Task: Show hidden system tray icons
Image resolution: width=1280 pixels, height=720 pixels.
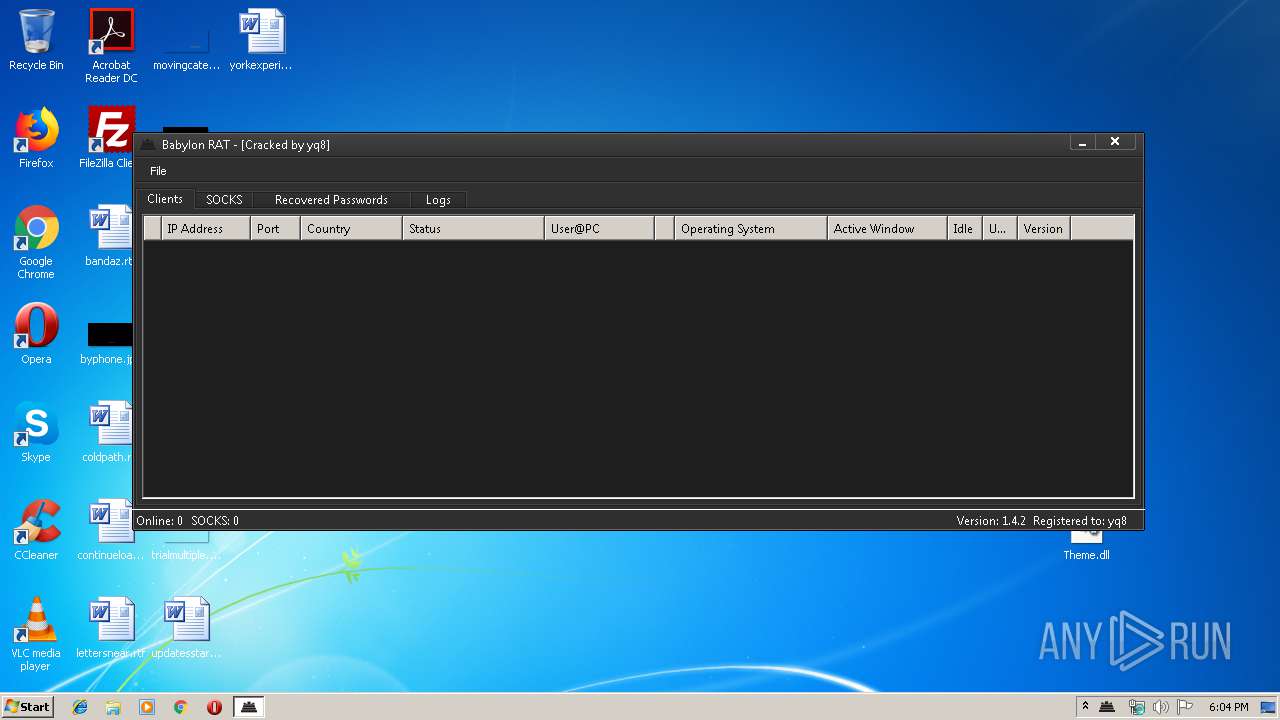Action: click(x=1085, y=707)
